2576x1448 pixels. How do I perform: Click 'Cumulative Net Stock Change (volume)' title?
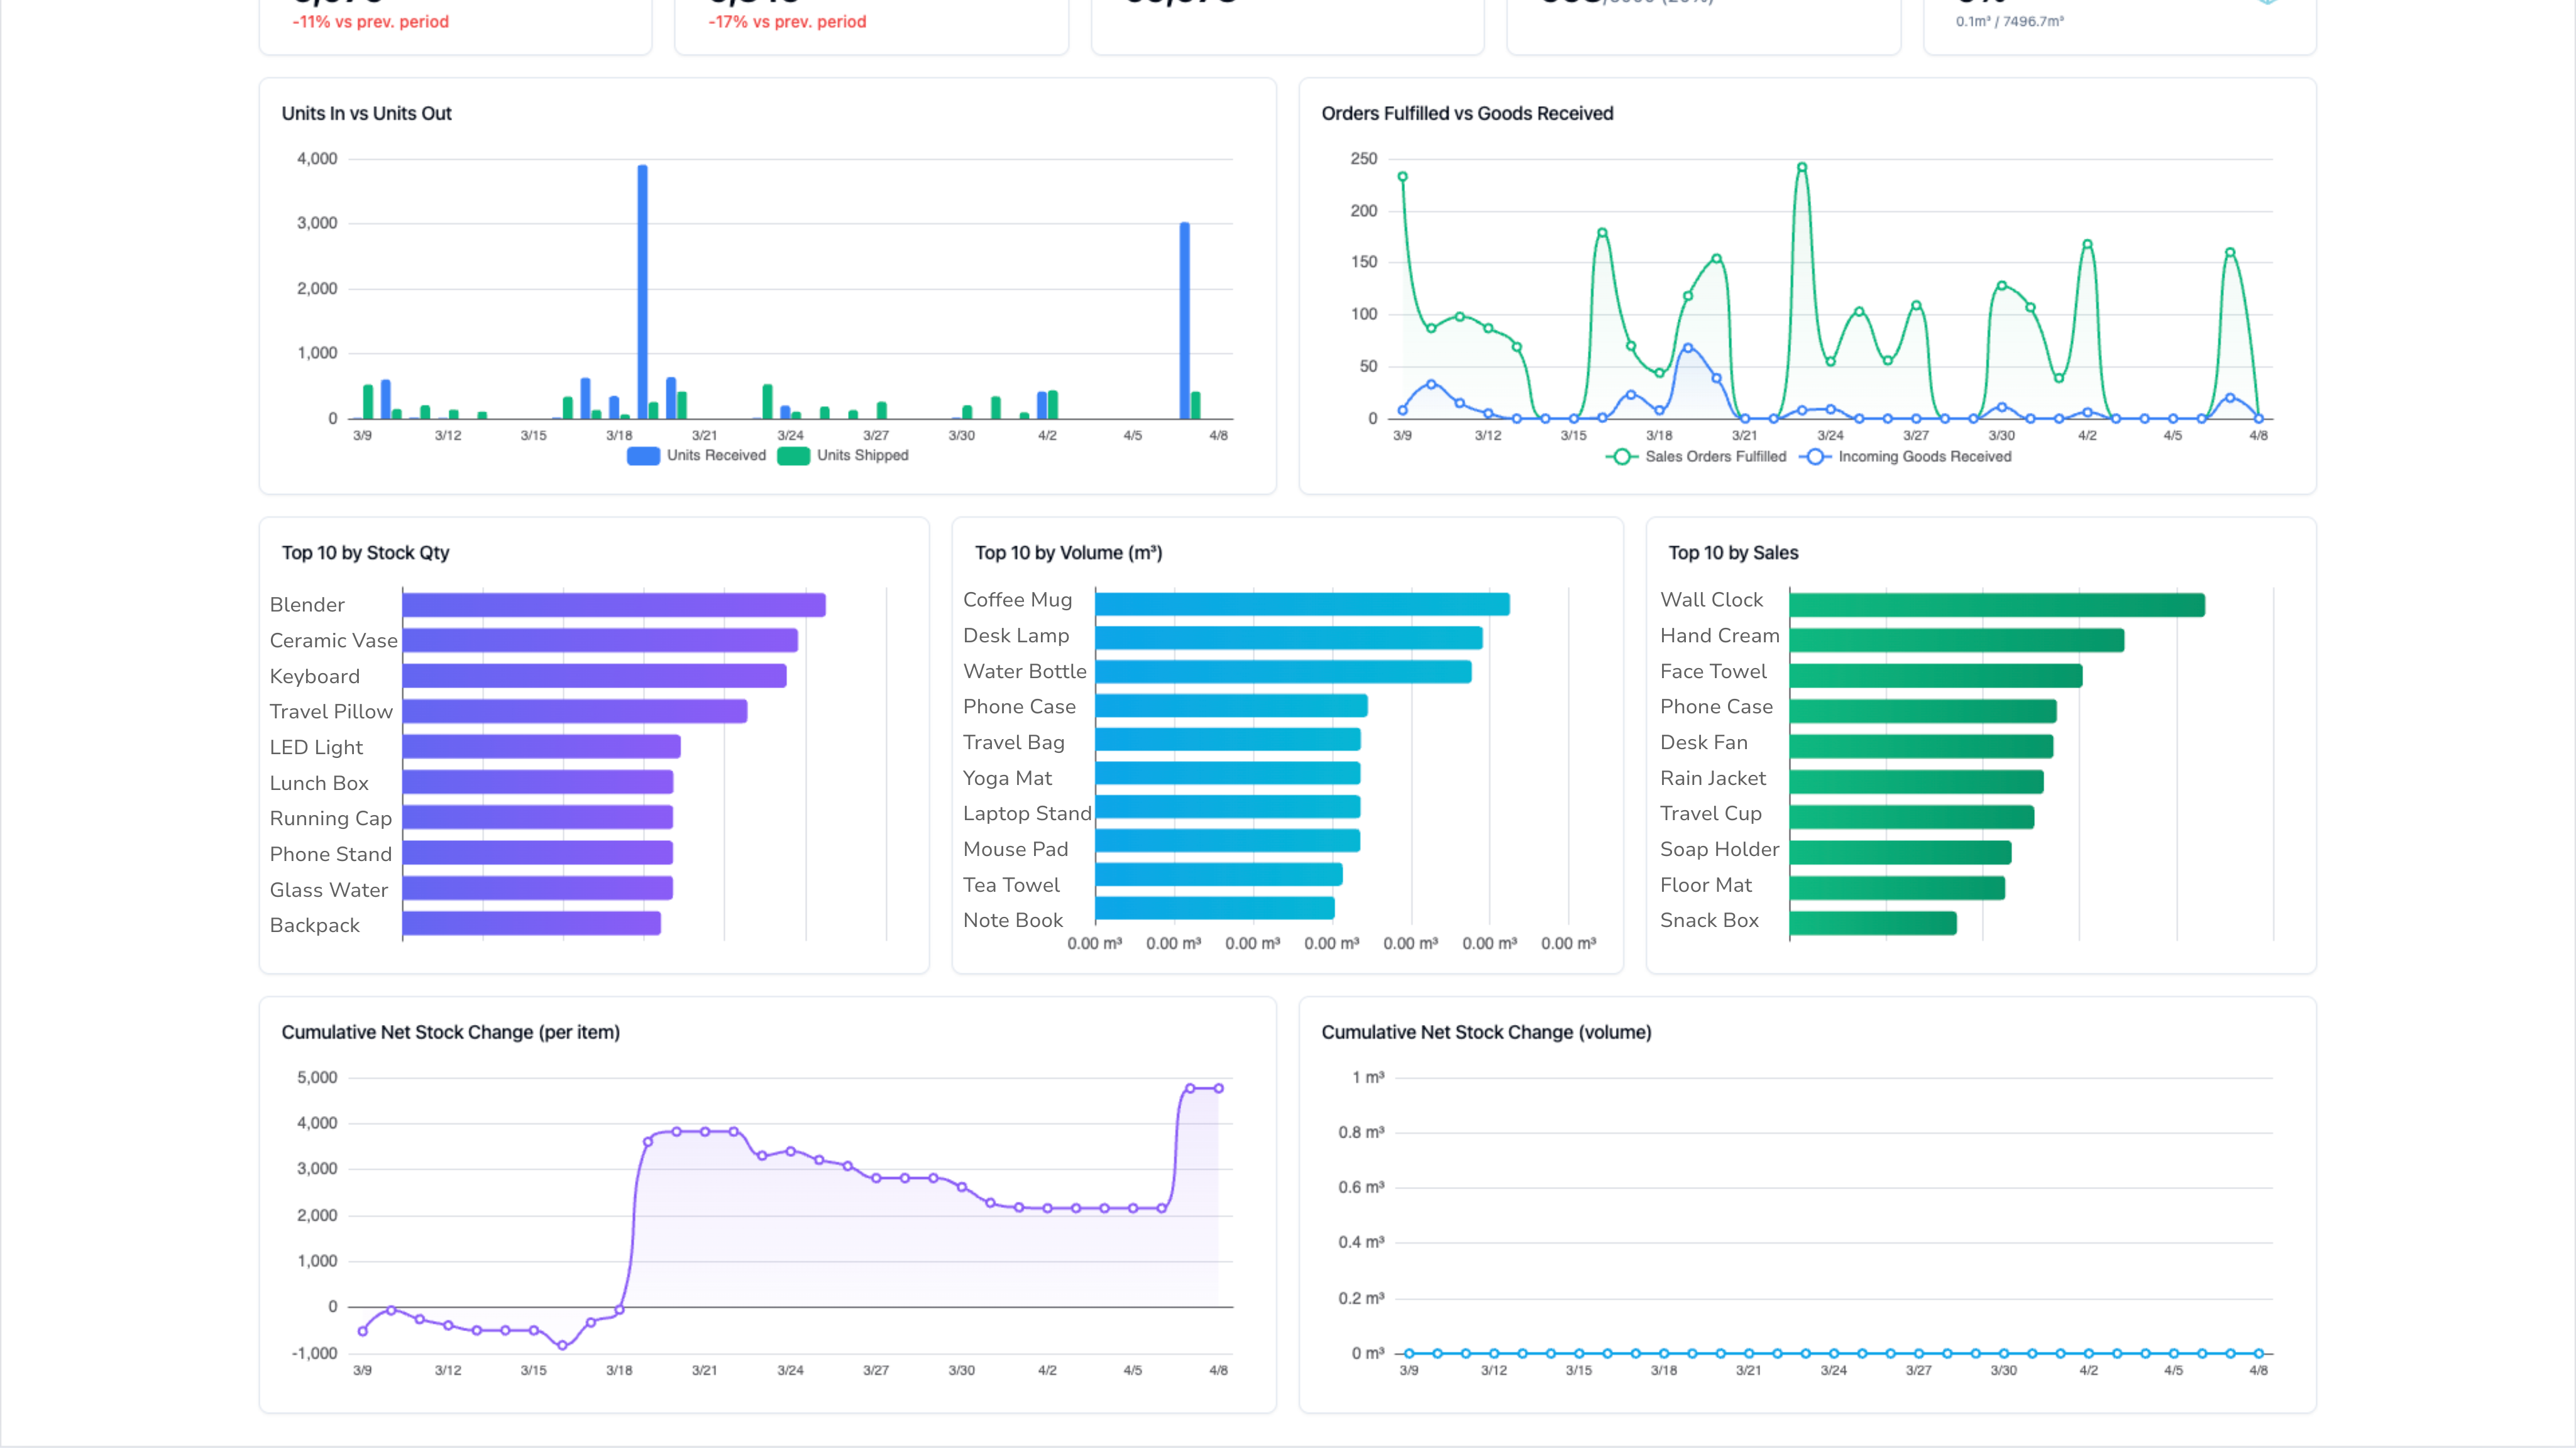pyautogui.click(x=1486, y=1032)
